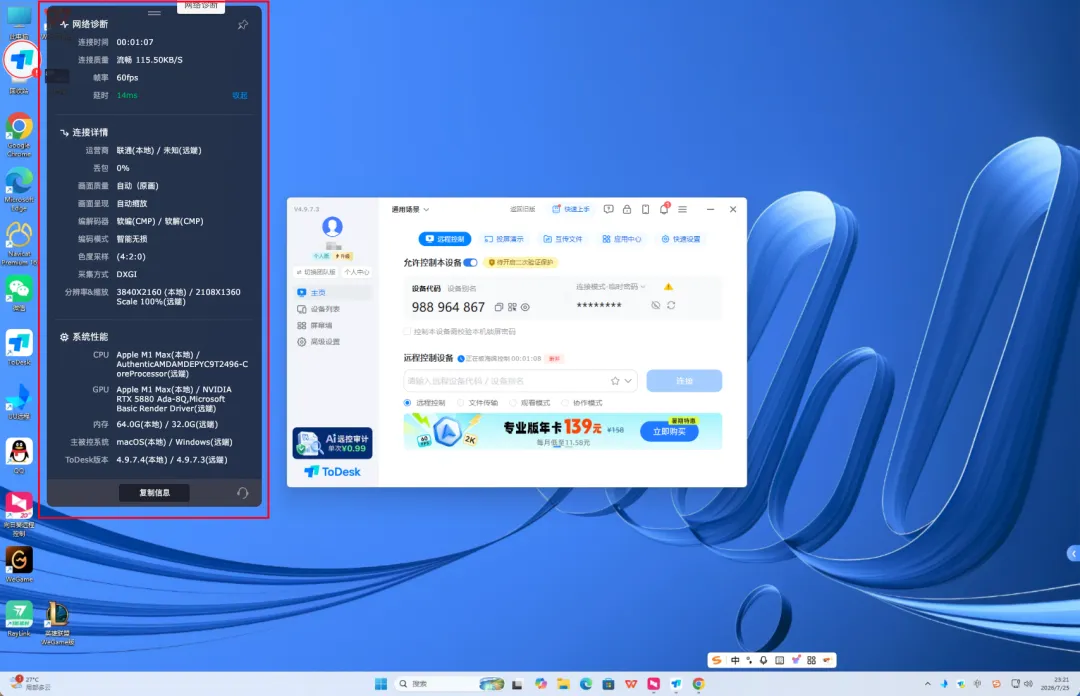Click 切换团队版 button
This screenshot has height=696, width=1080.
[316, 272]
